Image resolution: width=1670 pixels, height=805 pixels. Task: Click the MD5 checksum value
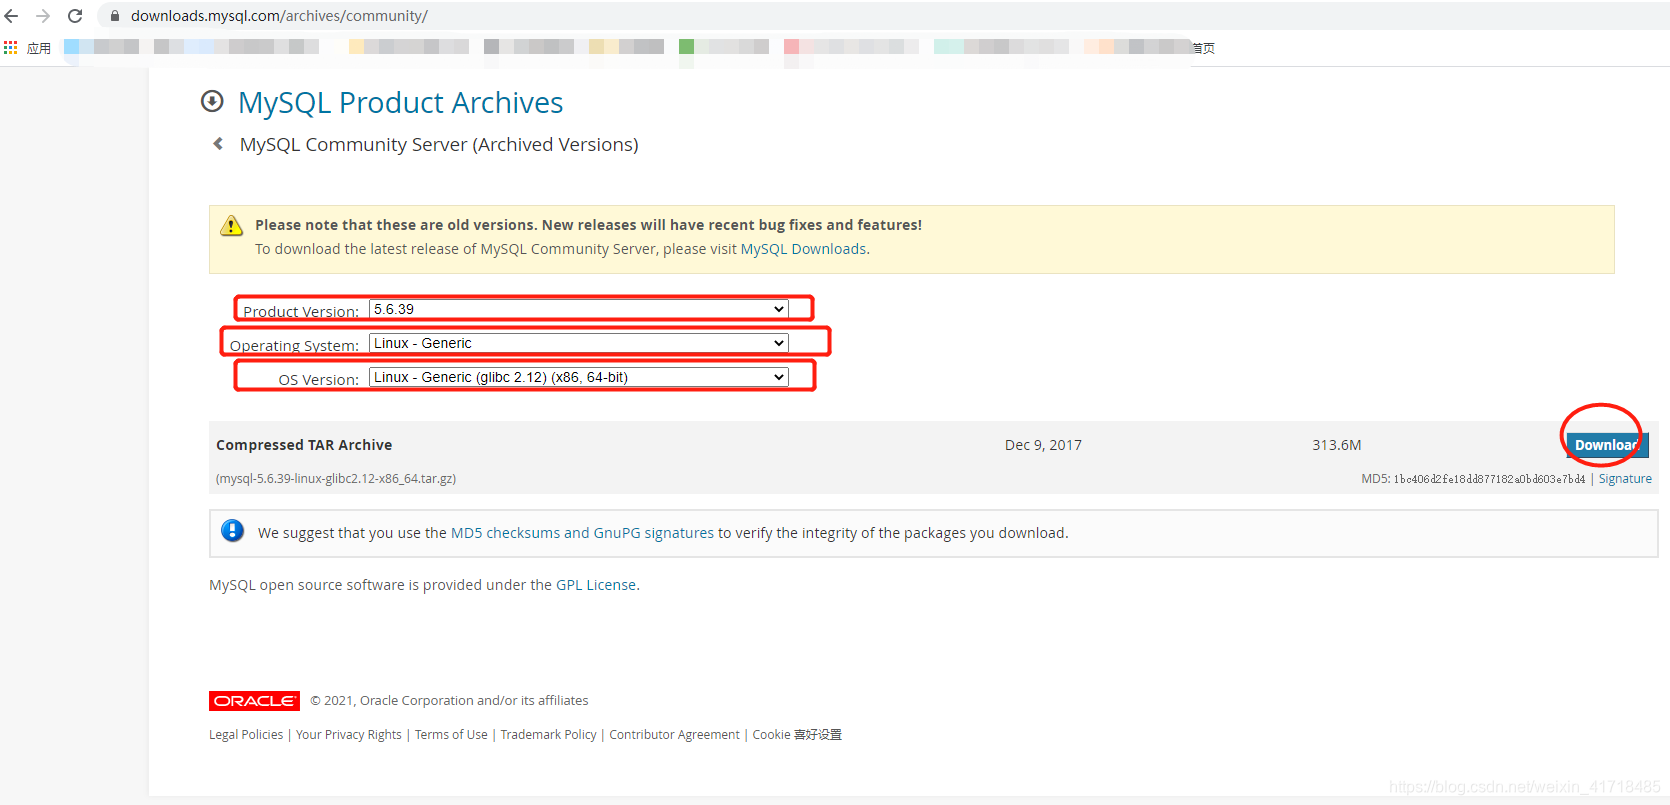pos(1489,479)
